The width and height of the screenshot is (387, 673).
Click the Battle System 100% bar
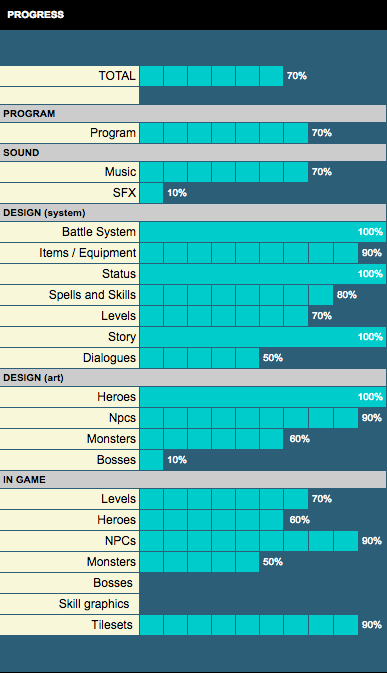point(263,232)
